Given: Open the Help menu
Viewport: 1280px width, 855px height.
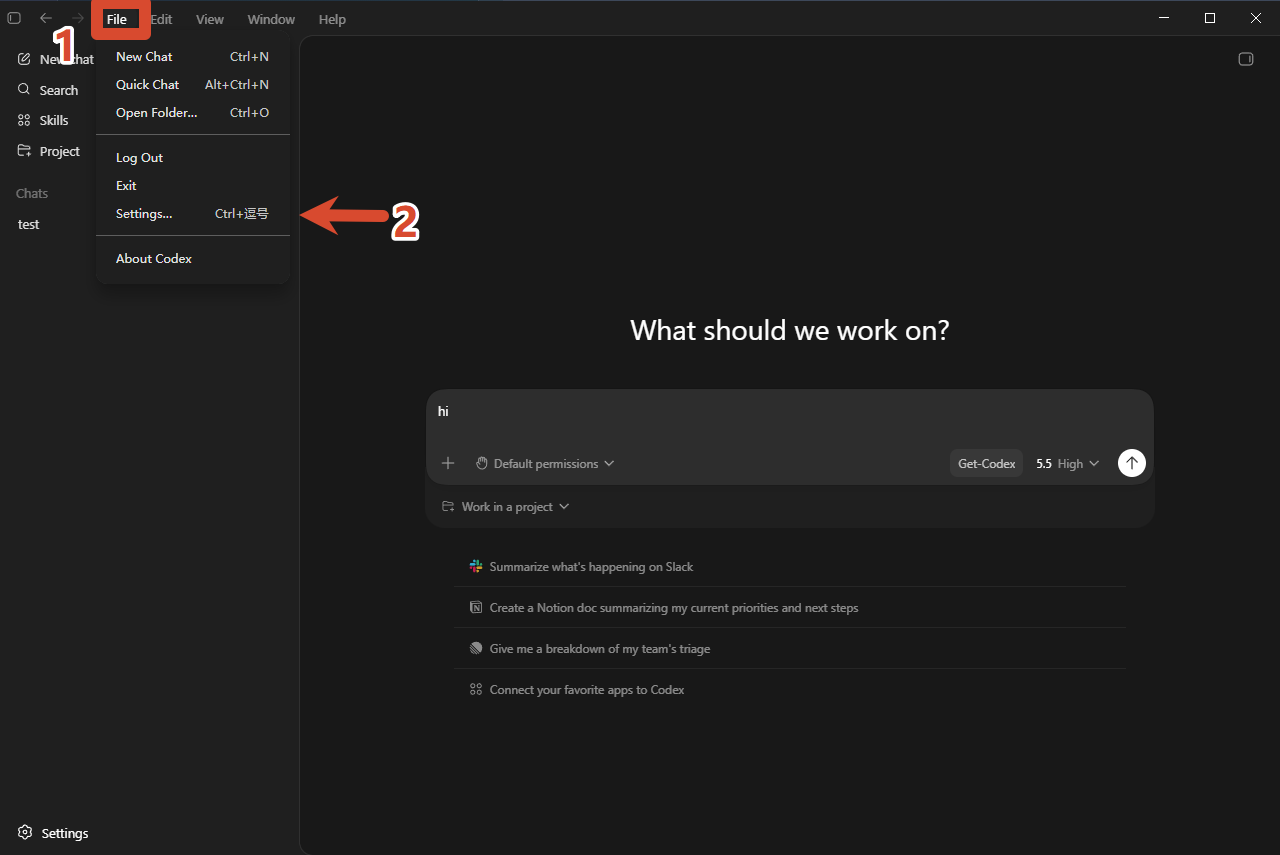Looking at the screenshot, I should pos(332,19).
